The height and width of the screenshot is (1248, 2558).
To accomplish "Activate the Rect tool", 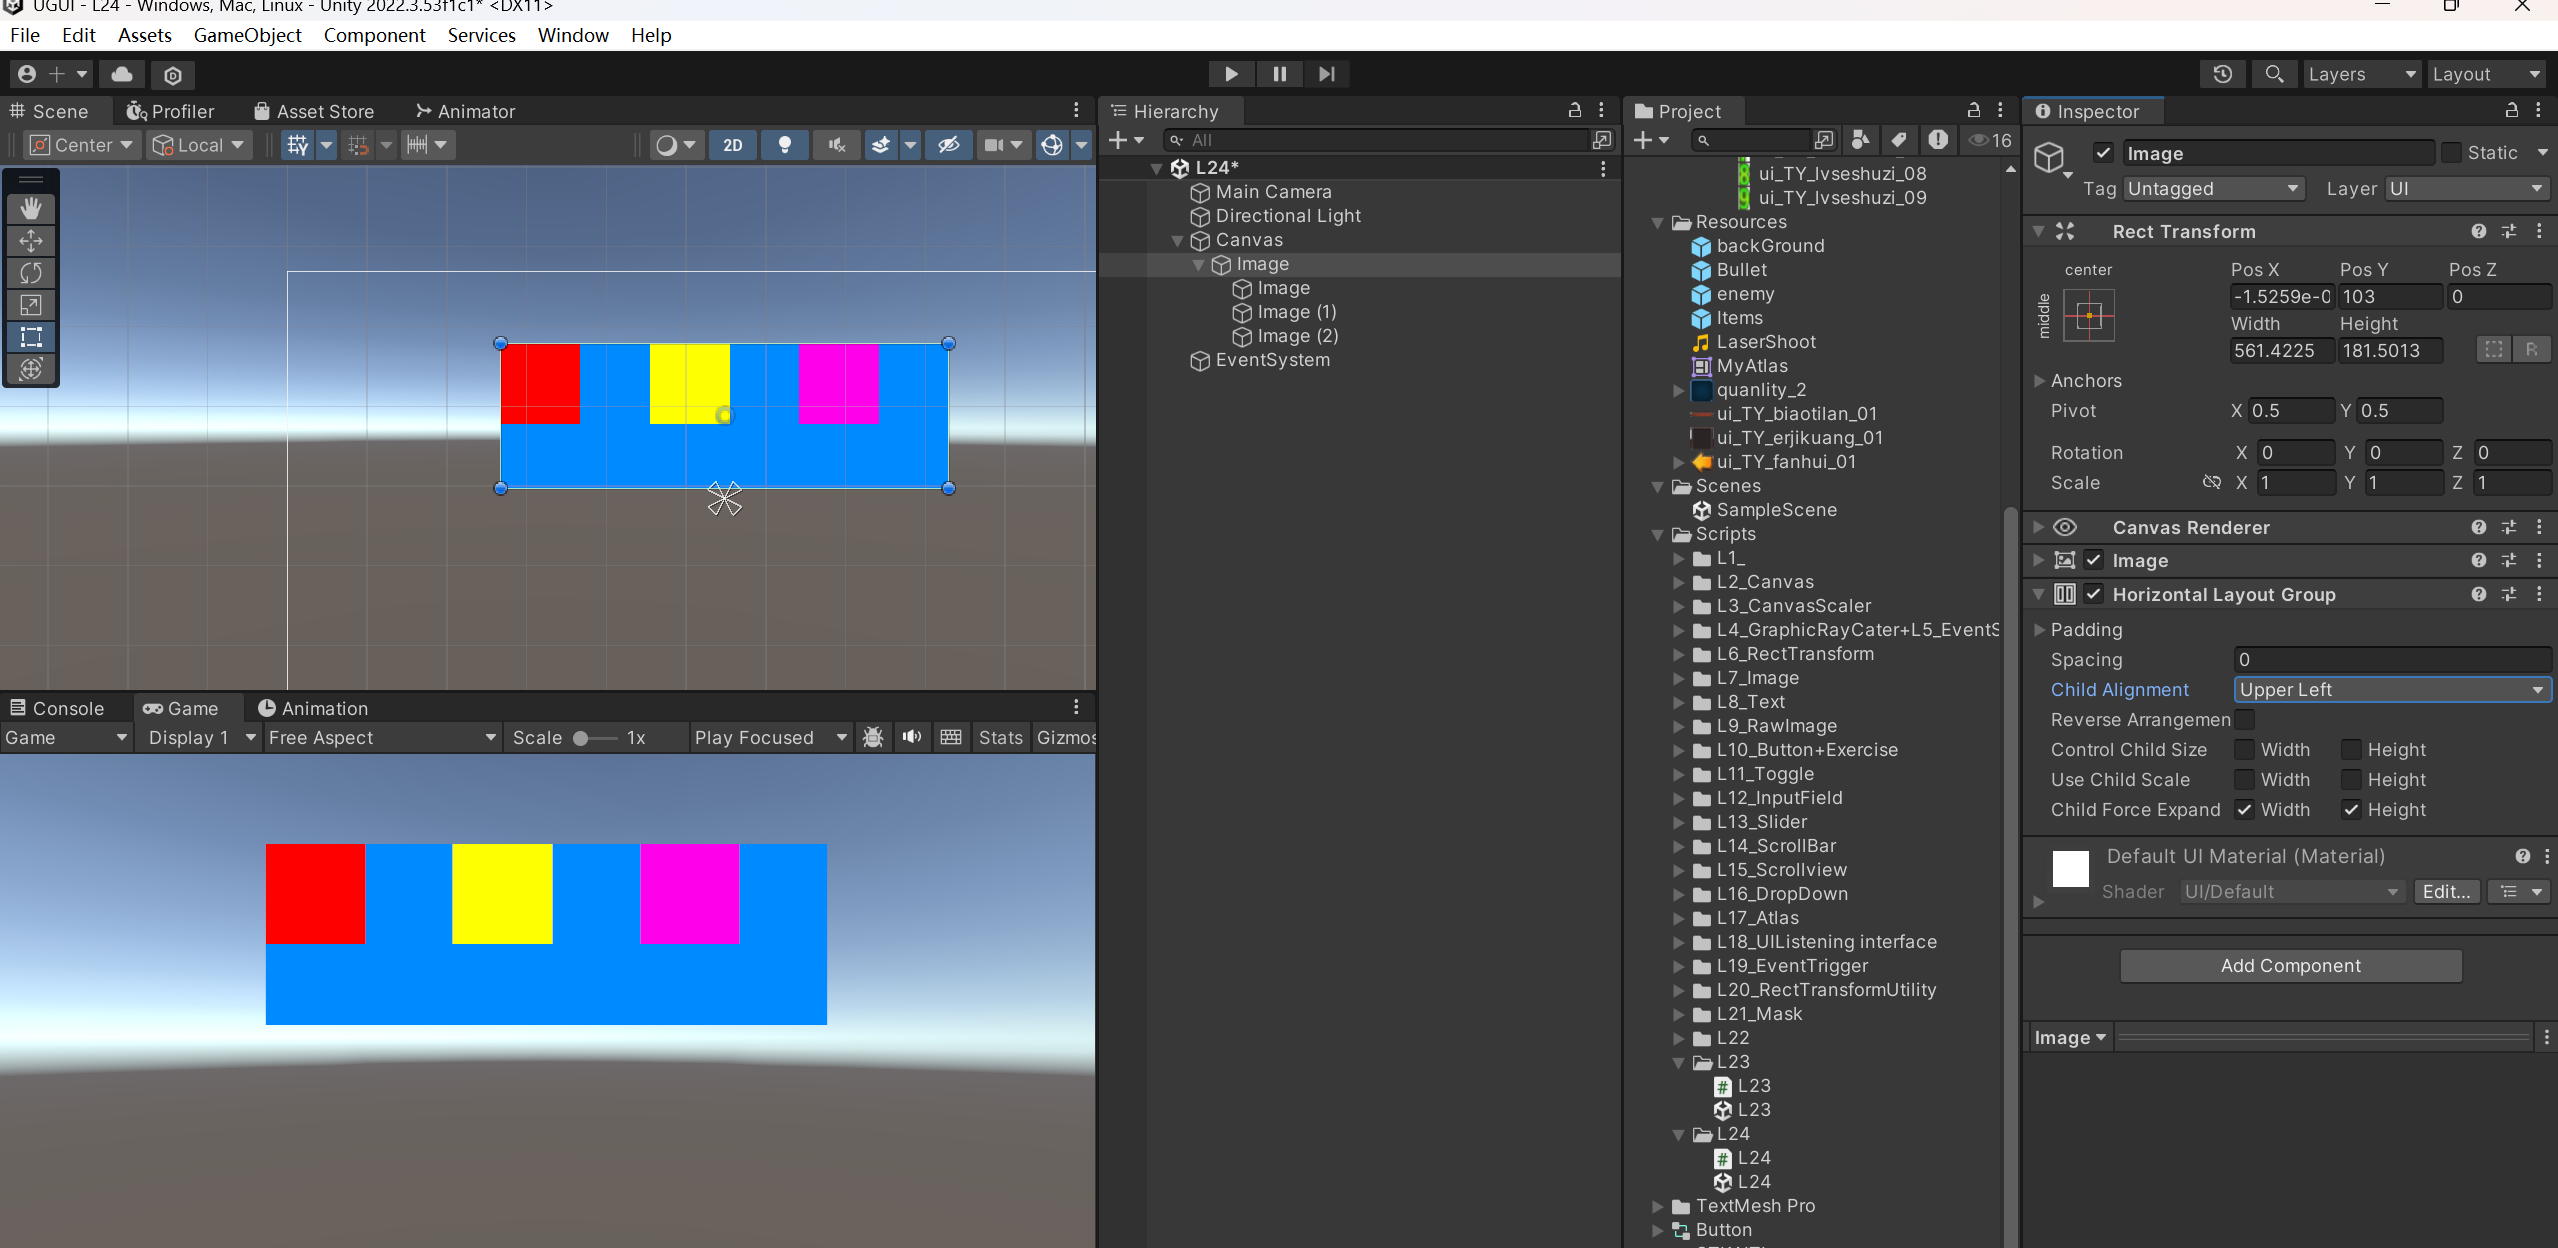I will coord(31,337).
